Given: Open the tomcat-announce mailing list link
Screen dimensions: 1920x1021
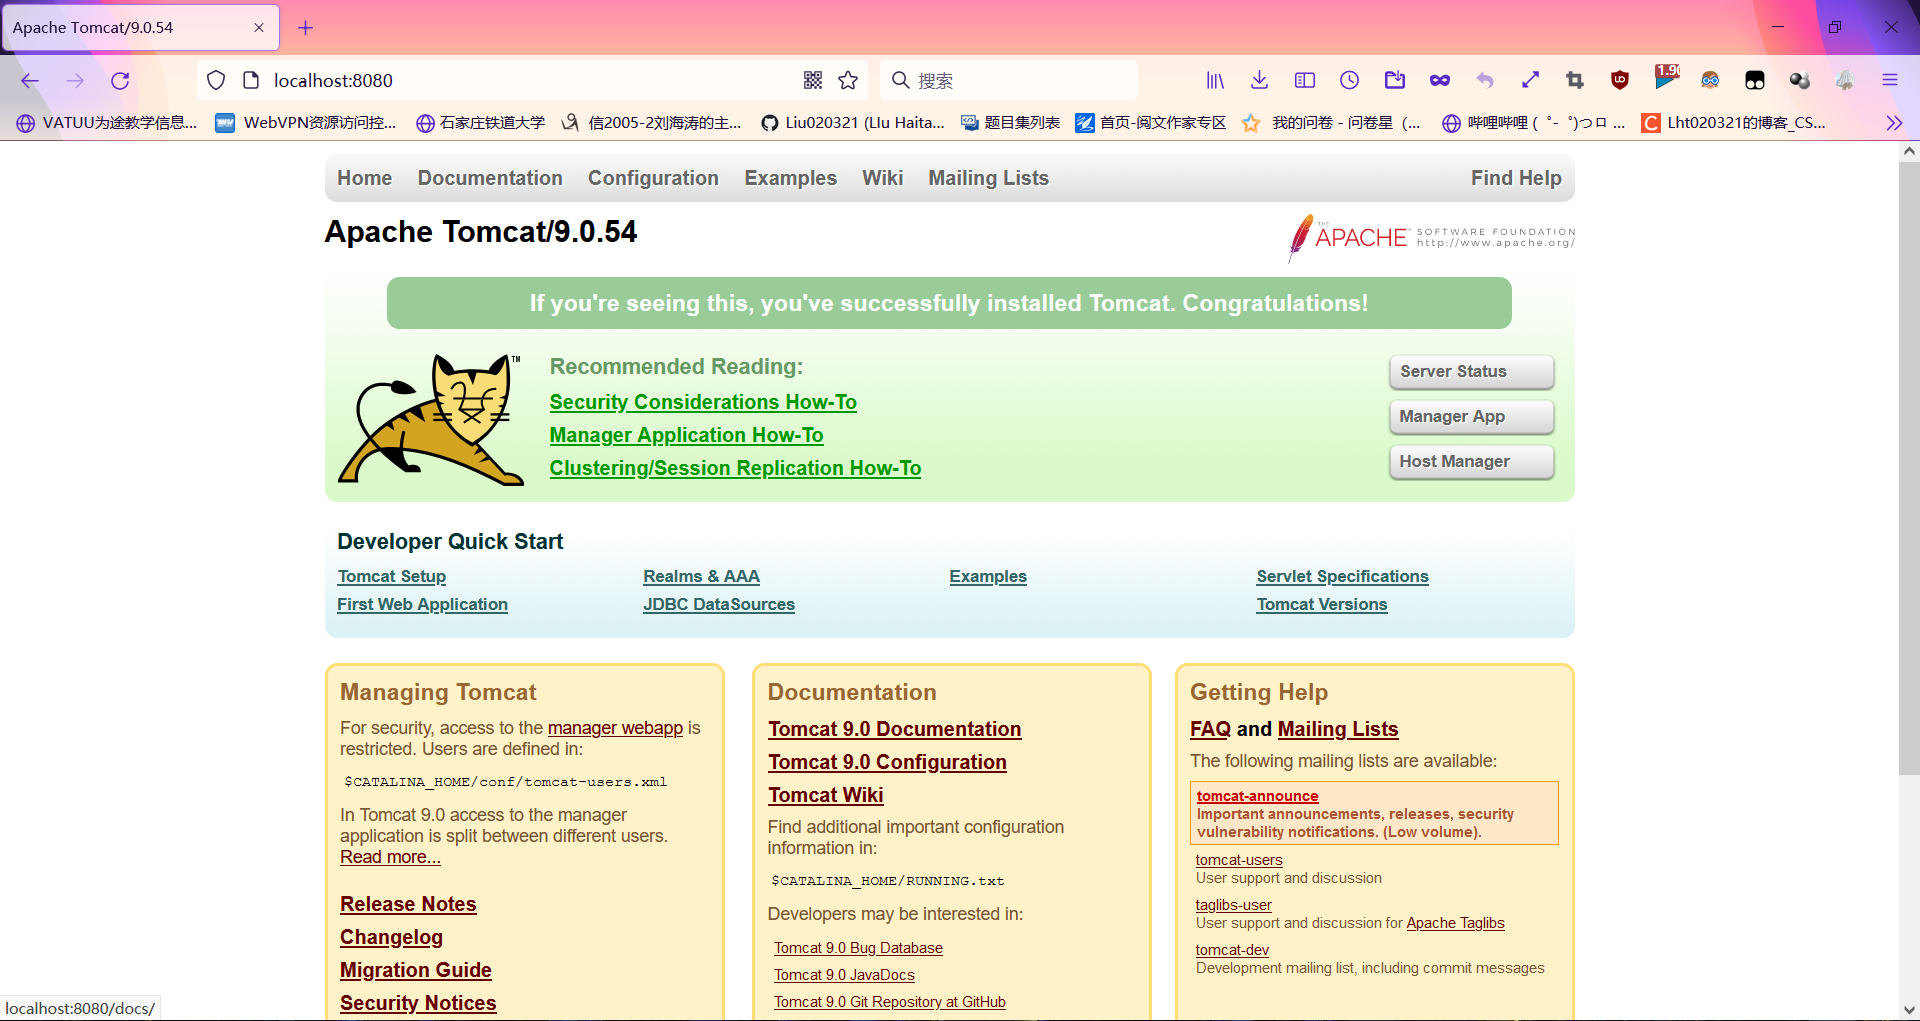Looking at the screenshot, I should point(1257,796).
